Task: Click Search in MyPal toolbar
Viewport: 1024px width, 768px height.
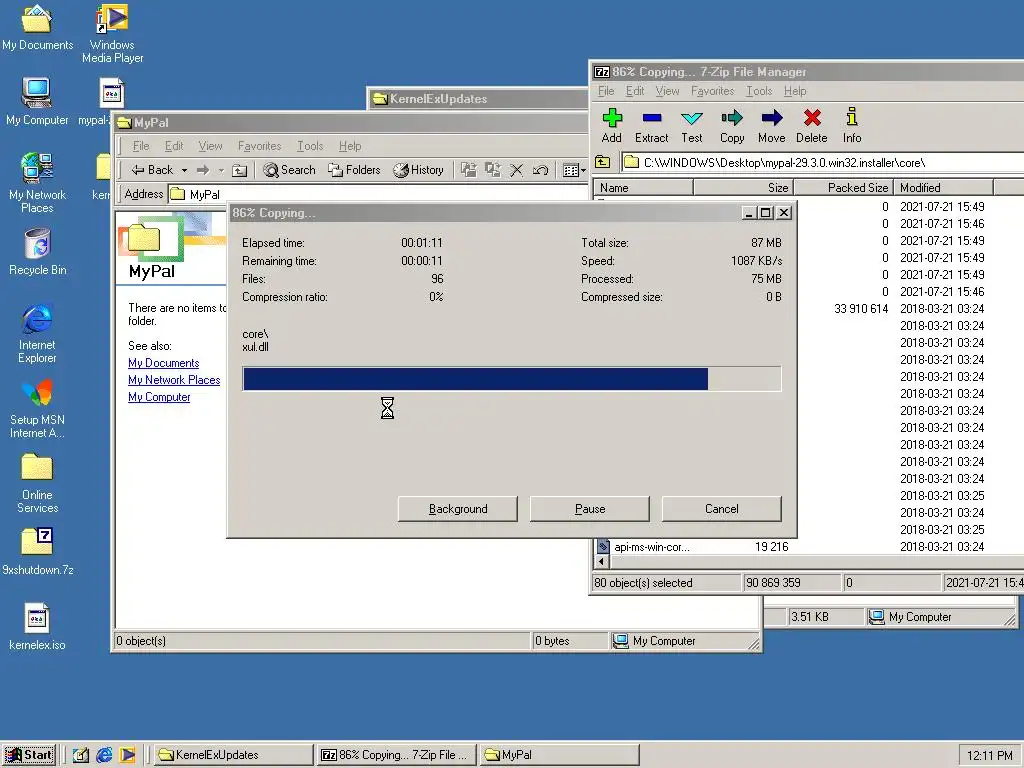Action: [289, 170]
